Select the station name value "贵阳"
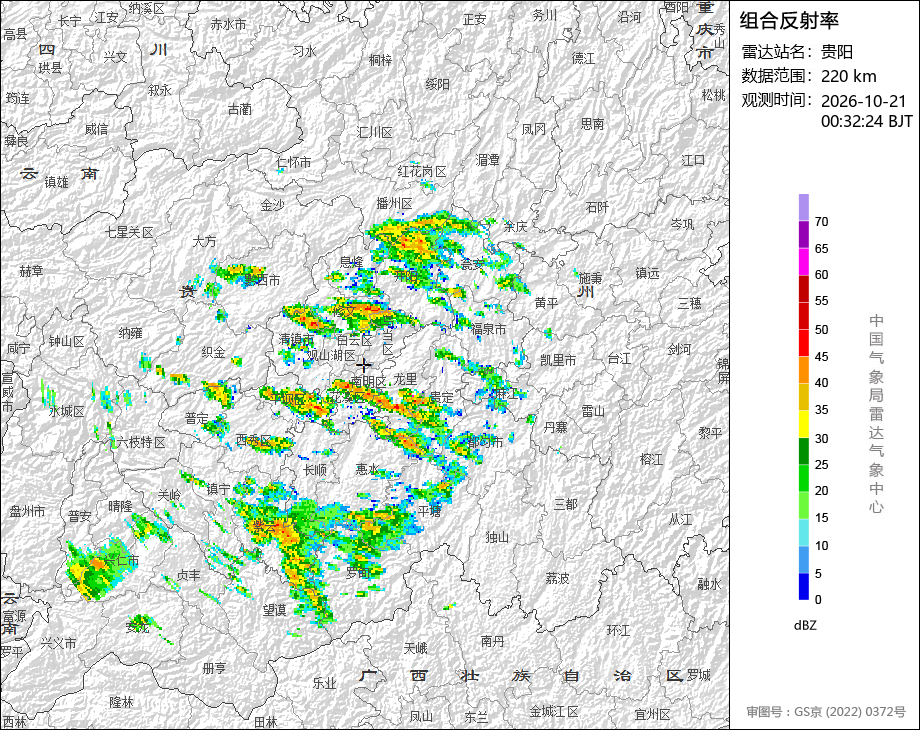920x730 pixels. point(837,52)
